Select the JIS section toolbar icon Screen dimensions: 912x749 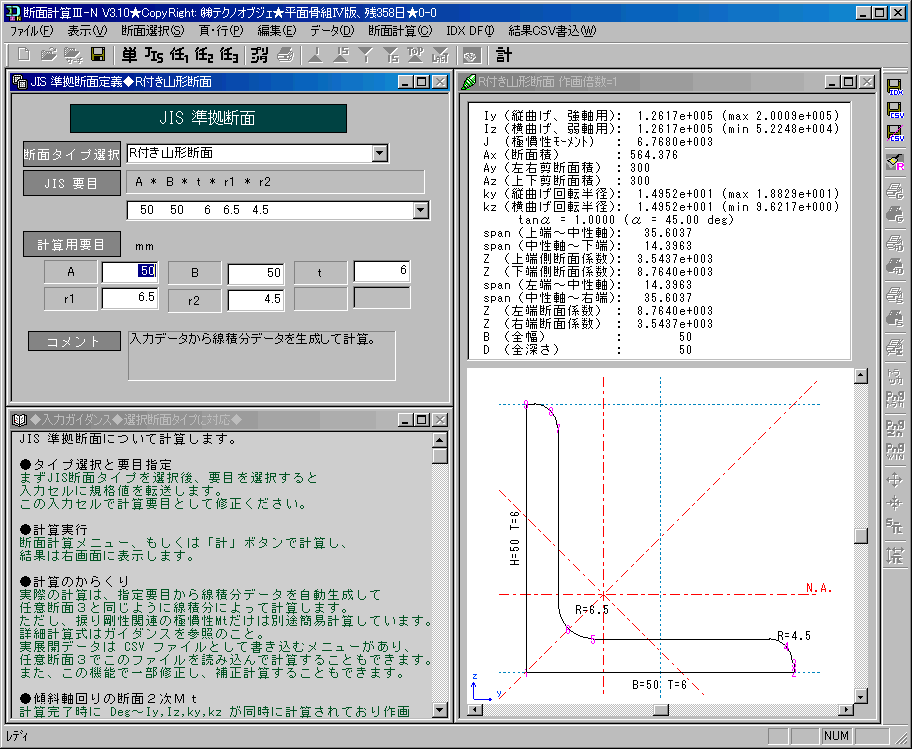tap(154, 55)
